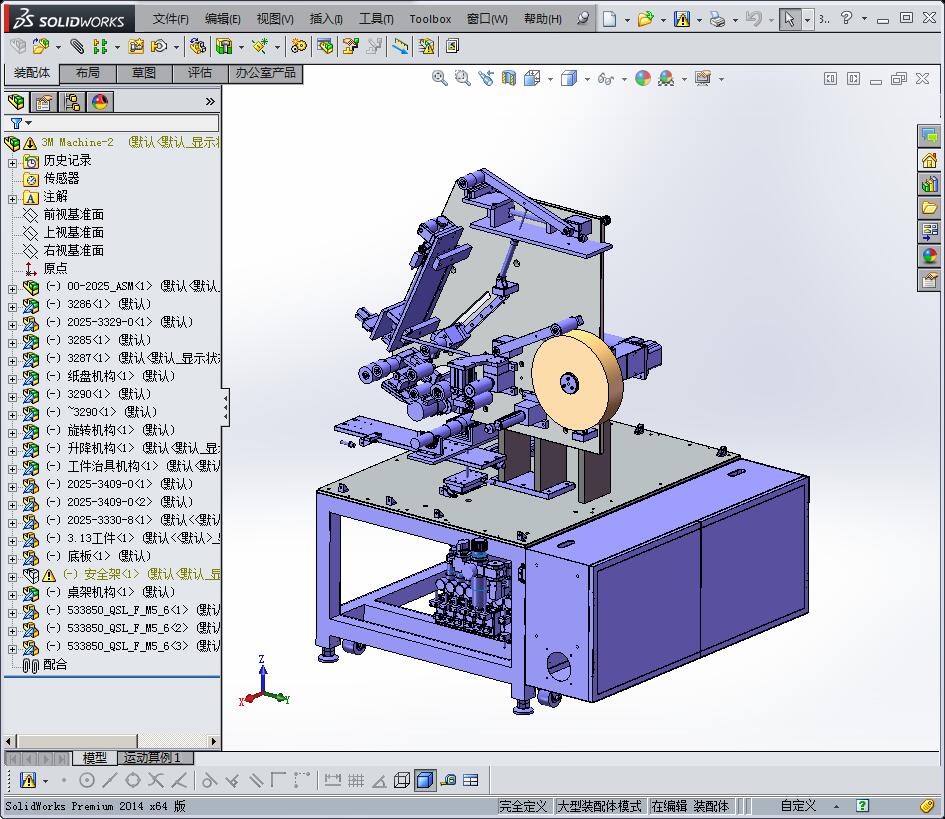
Task: Open the File Explorer task pane icon
Action: click(929, 208)
